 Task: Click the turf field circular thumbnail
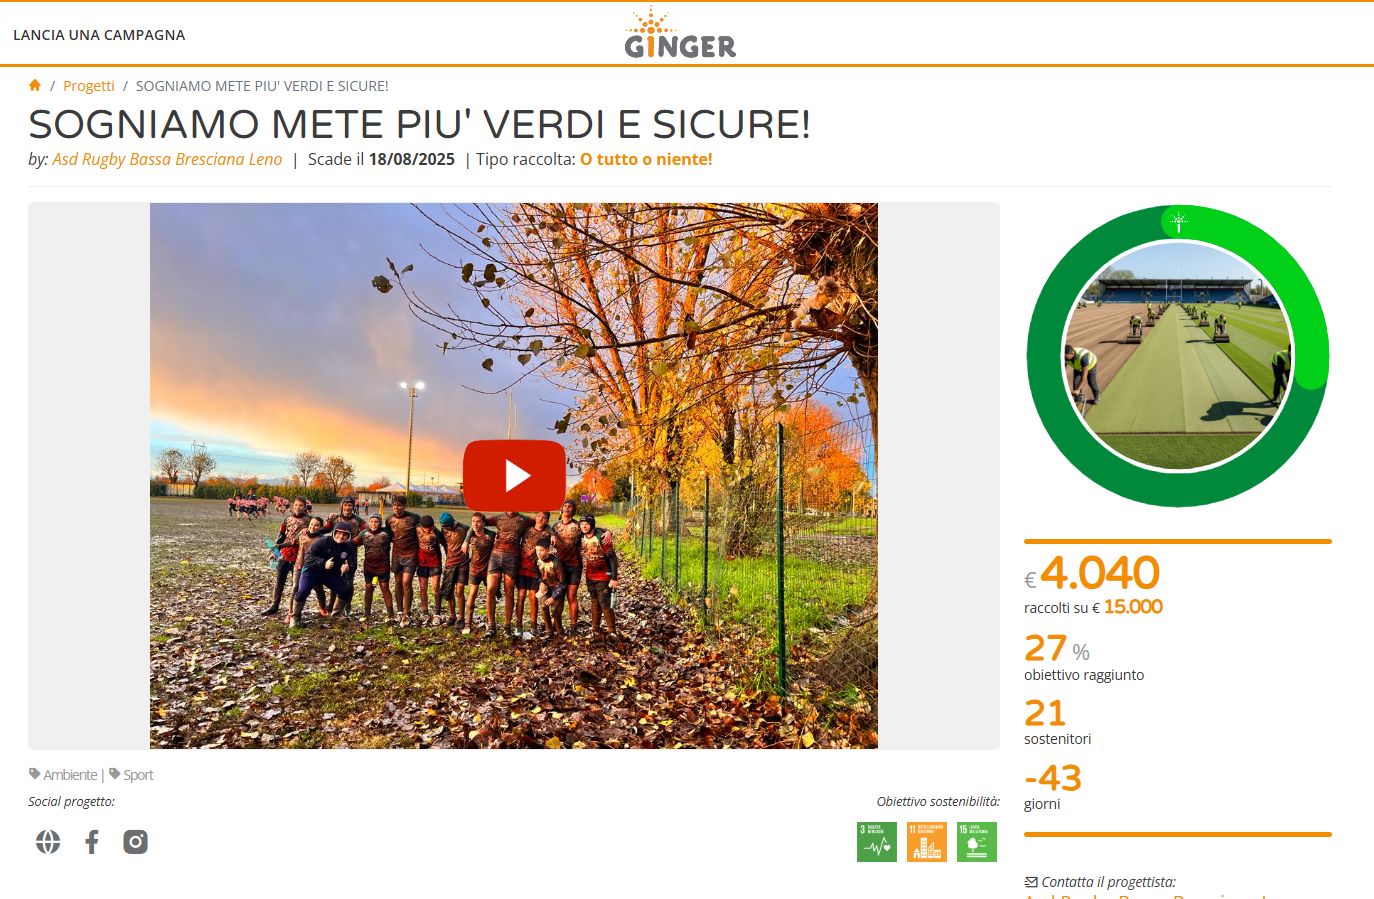(x=1178, y=356)
